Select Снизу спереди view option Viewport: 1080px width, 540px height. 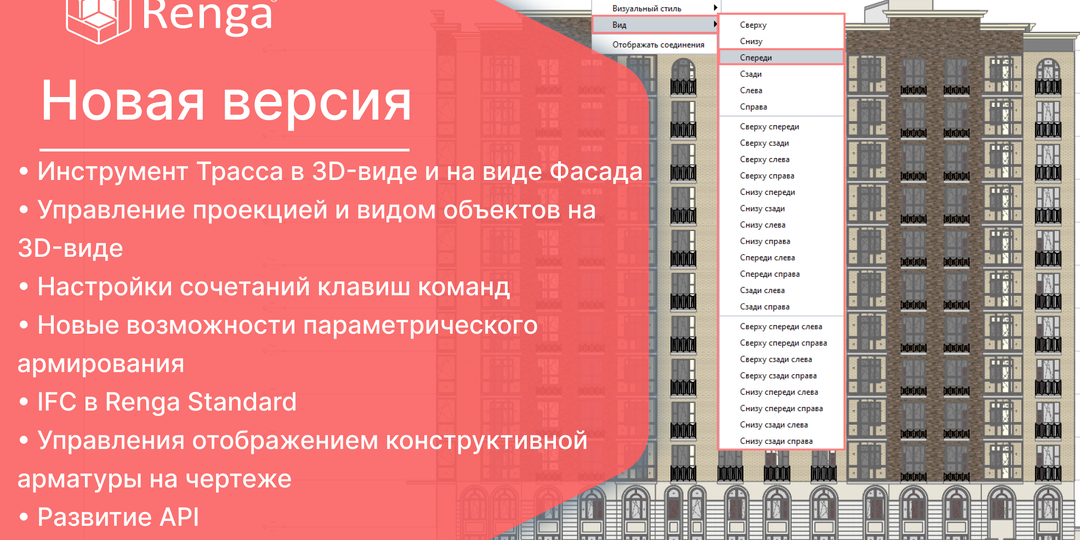pos(781,192)
